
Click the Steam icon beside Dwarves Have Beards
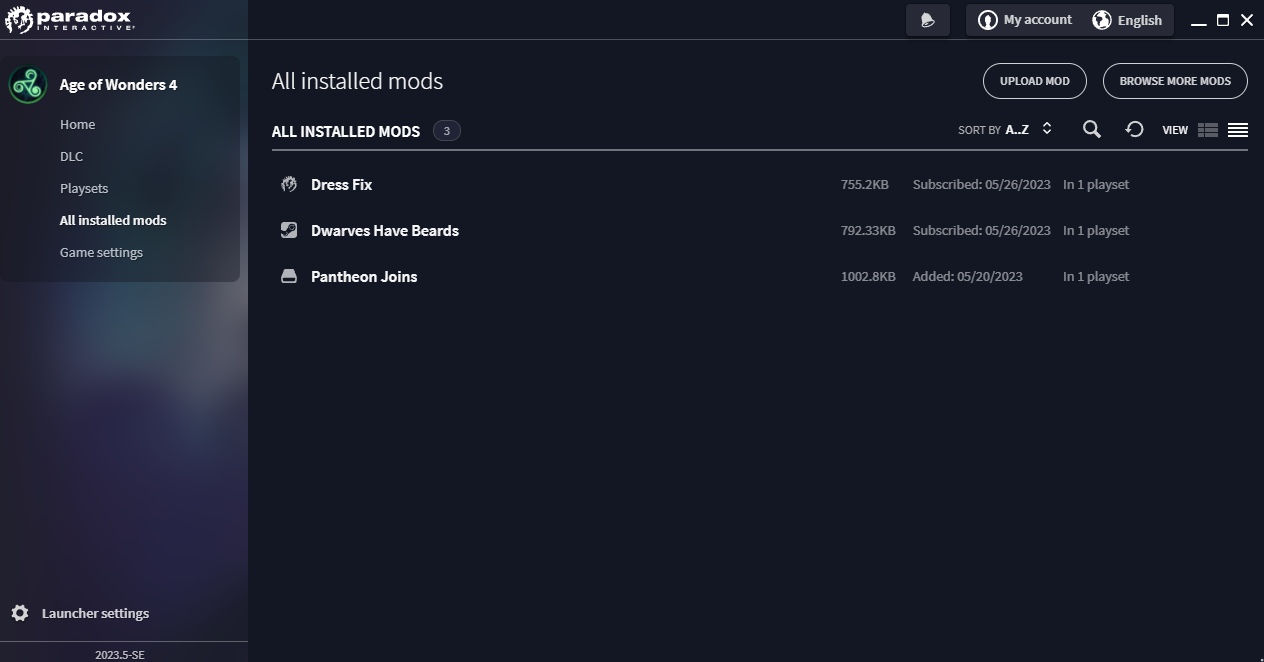click(289, 230)
